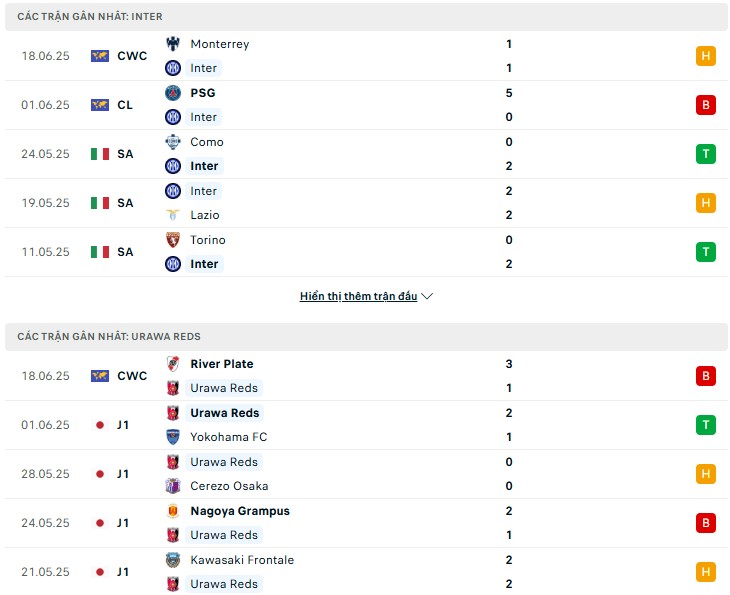Open the Inter vs Lazio match row
The width and height of the screenshot is (730, 595).
point(366,203)
